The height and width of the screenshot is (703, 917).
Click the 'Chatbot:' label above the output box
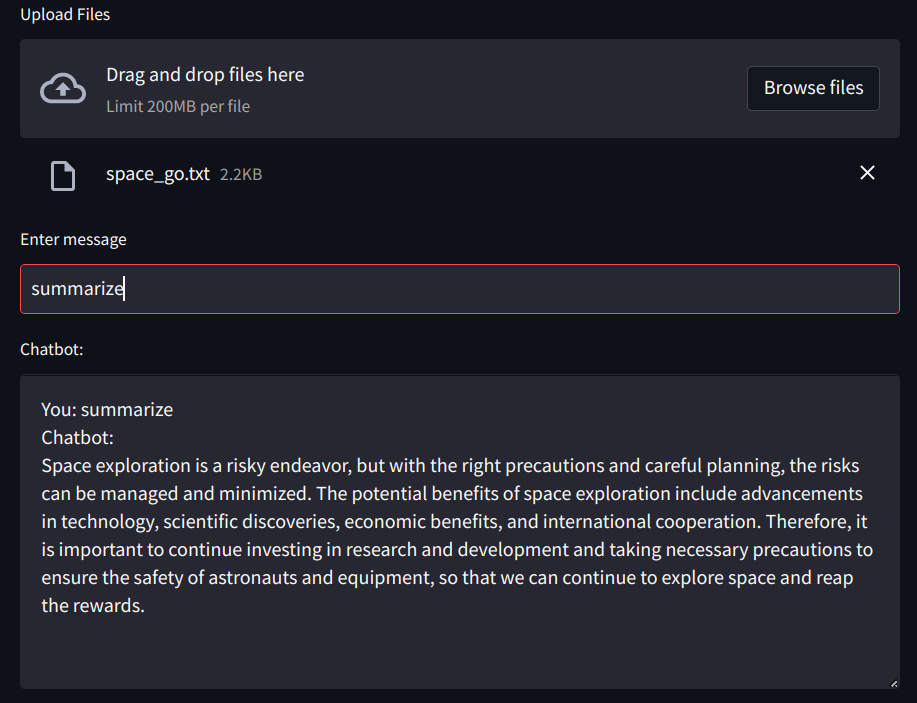pos(51,349)
